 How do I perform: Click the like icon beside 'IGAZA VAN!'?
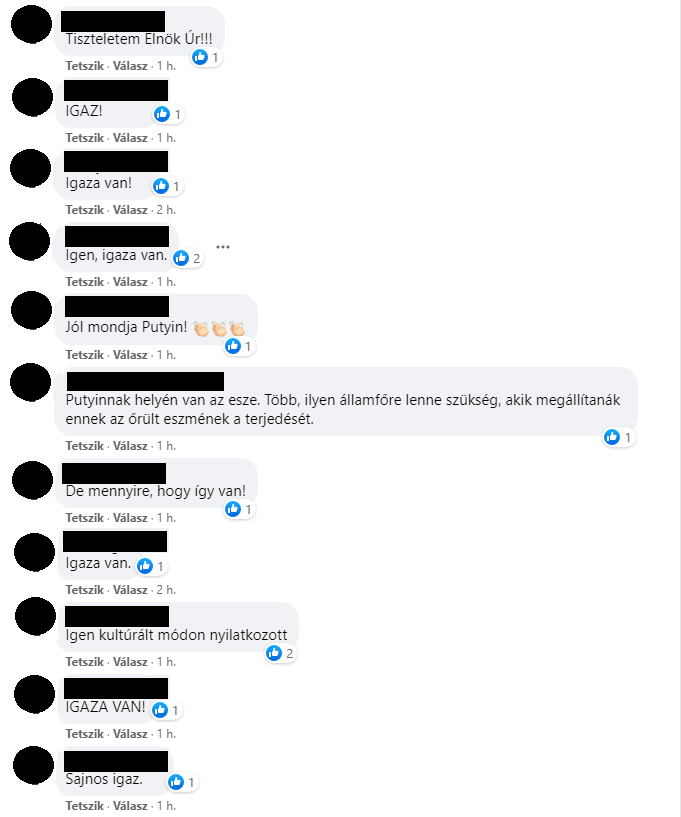click(160, 710)
